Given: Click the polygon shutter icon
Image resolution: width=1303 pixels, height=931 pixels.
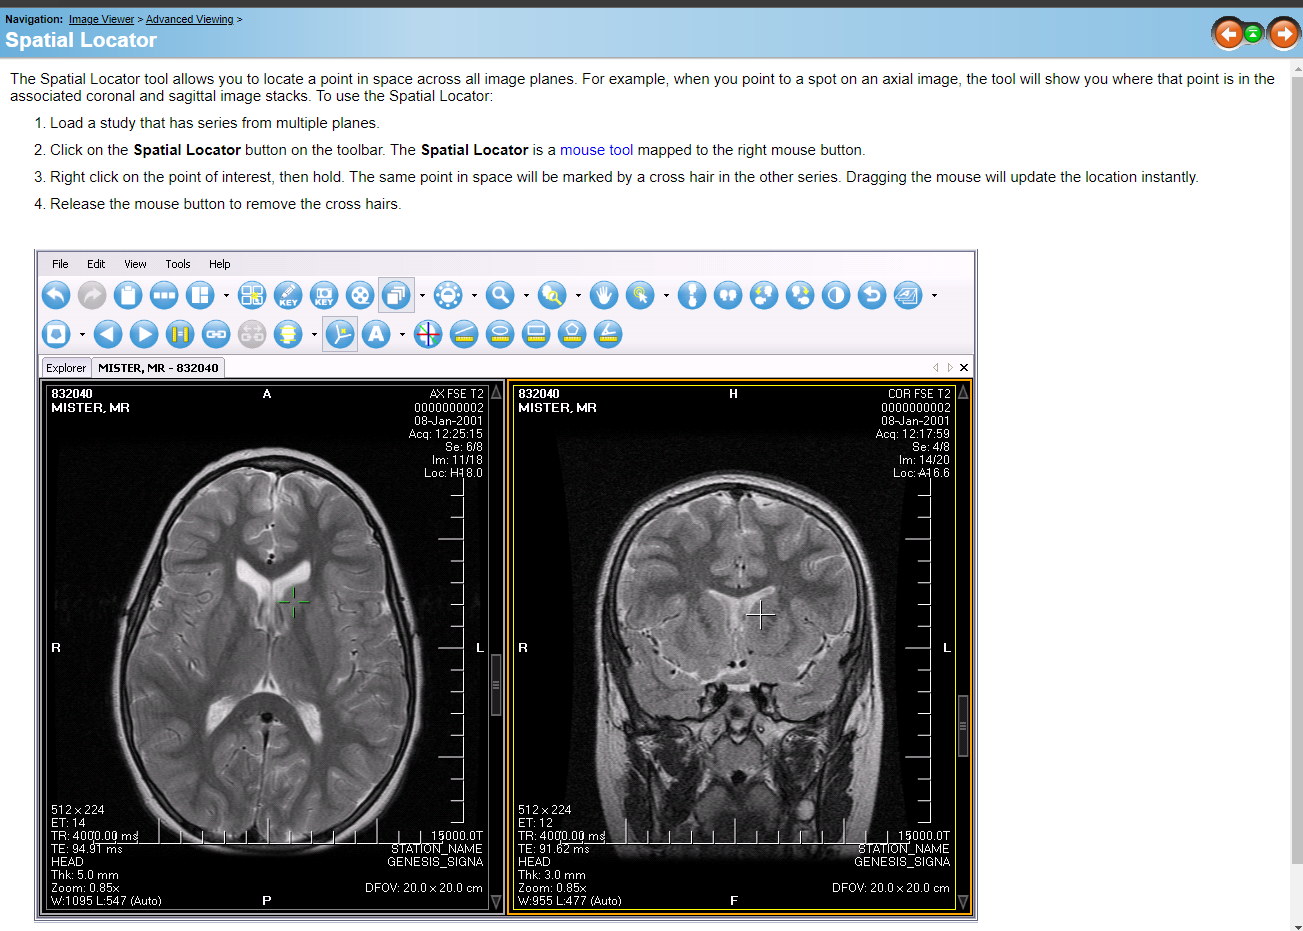Looking at the screenshot, I should pos(56,333).
